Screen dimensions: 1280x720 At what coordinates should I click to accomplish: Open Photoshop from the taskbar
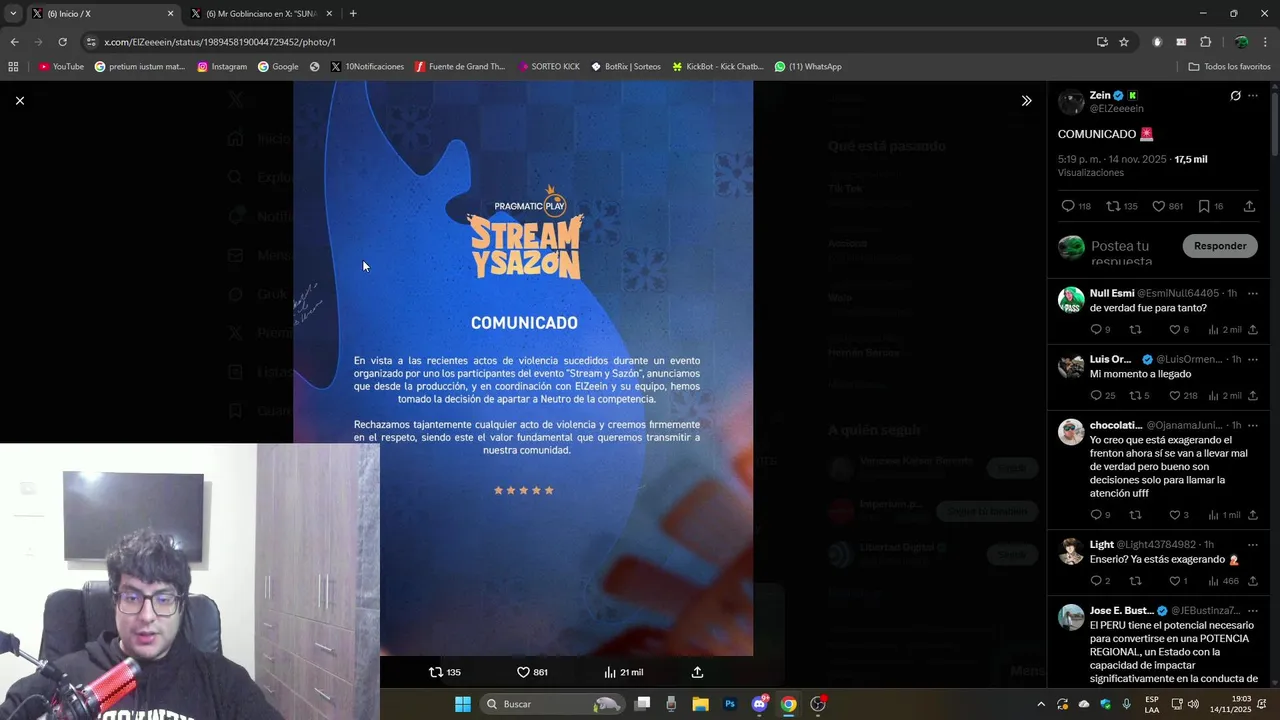point(730,704)
